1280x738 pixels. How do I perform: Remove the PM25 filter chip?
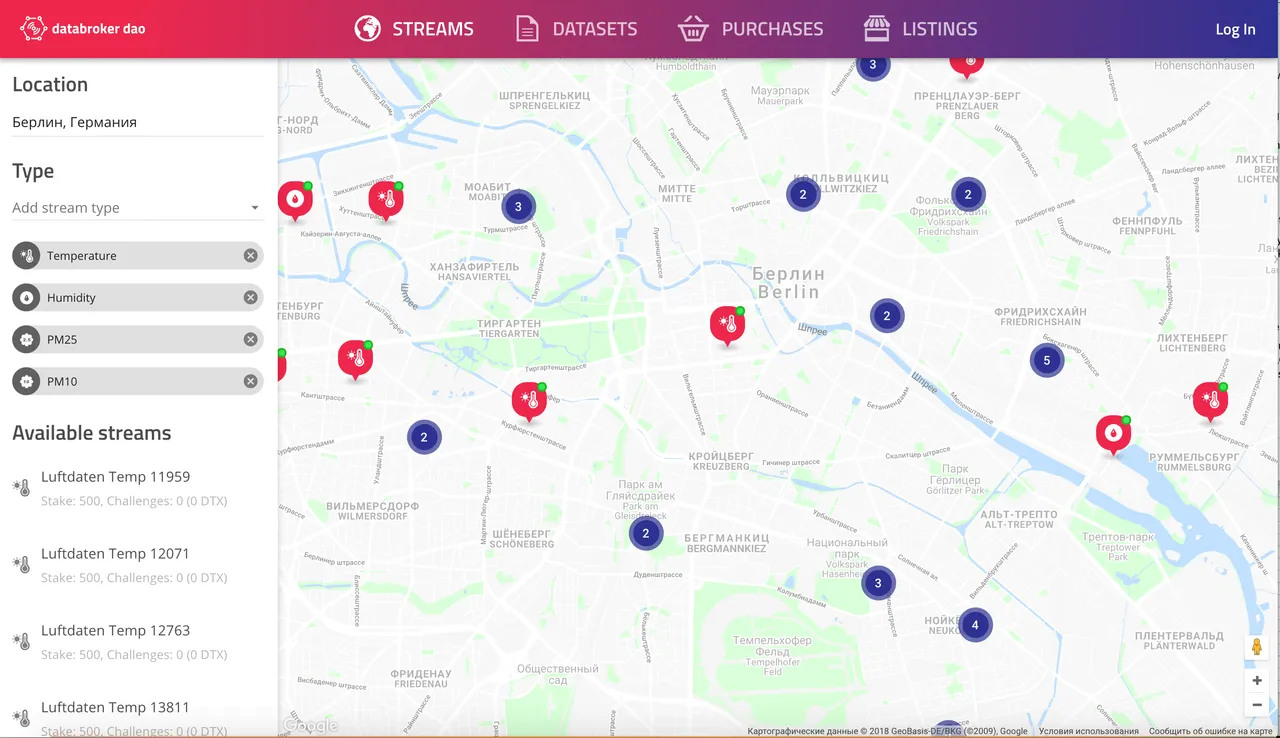pyautogui.click(x=251, y=340)
